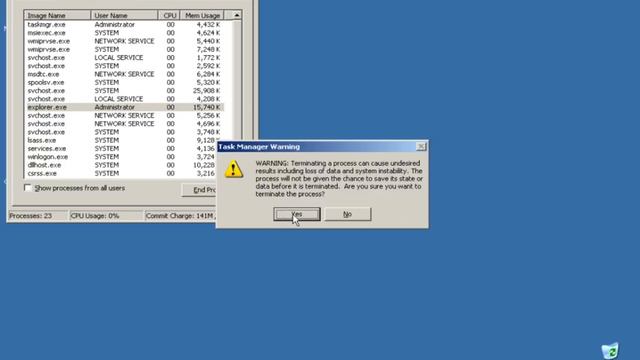Click the 6,284 K memory value
This screenshot has width=640, height=360.
tap(208, 74)
